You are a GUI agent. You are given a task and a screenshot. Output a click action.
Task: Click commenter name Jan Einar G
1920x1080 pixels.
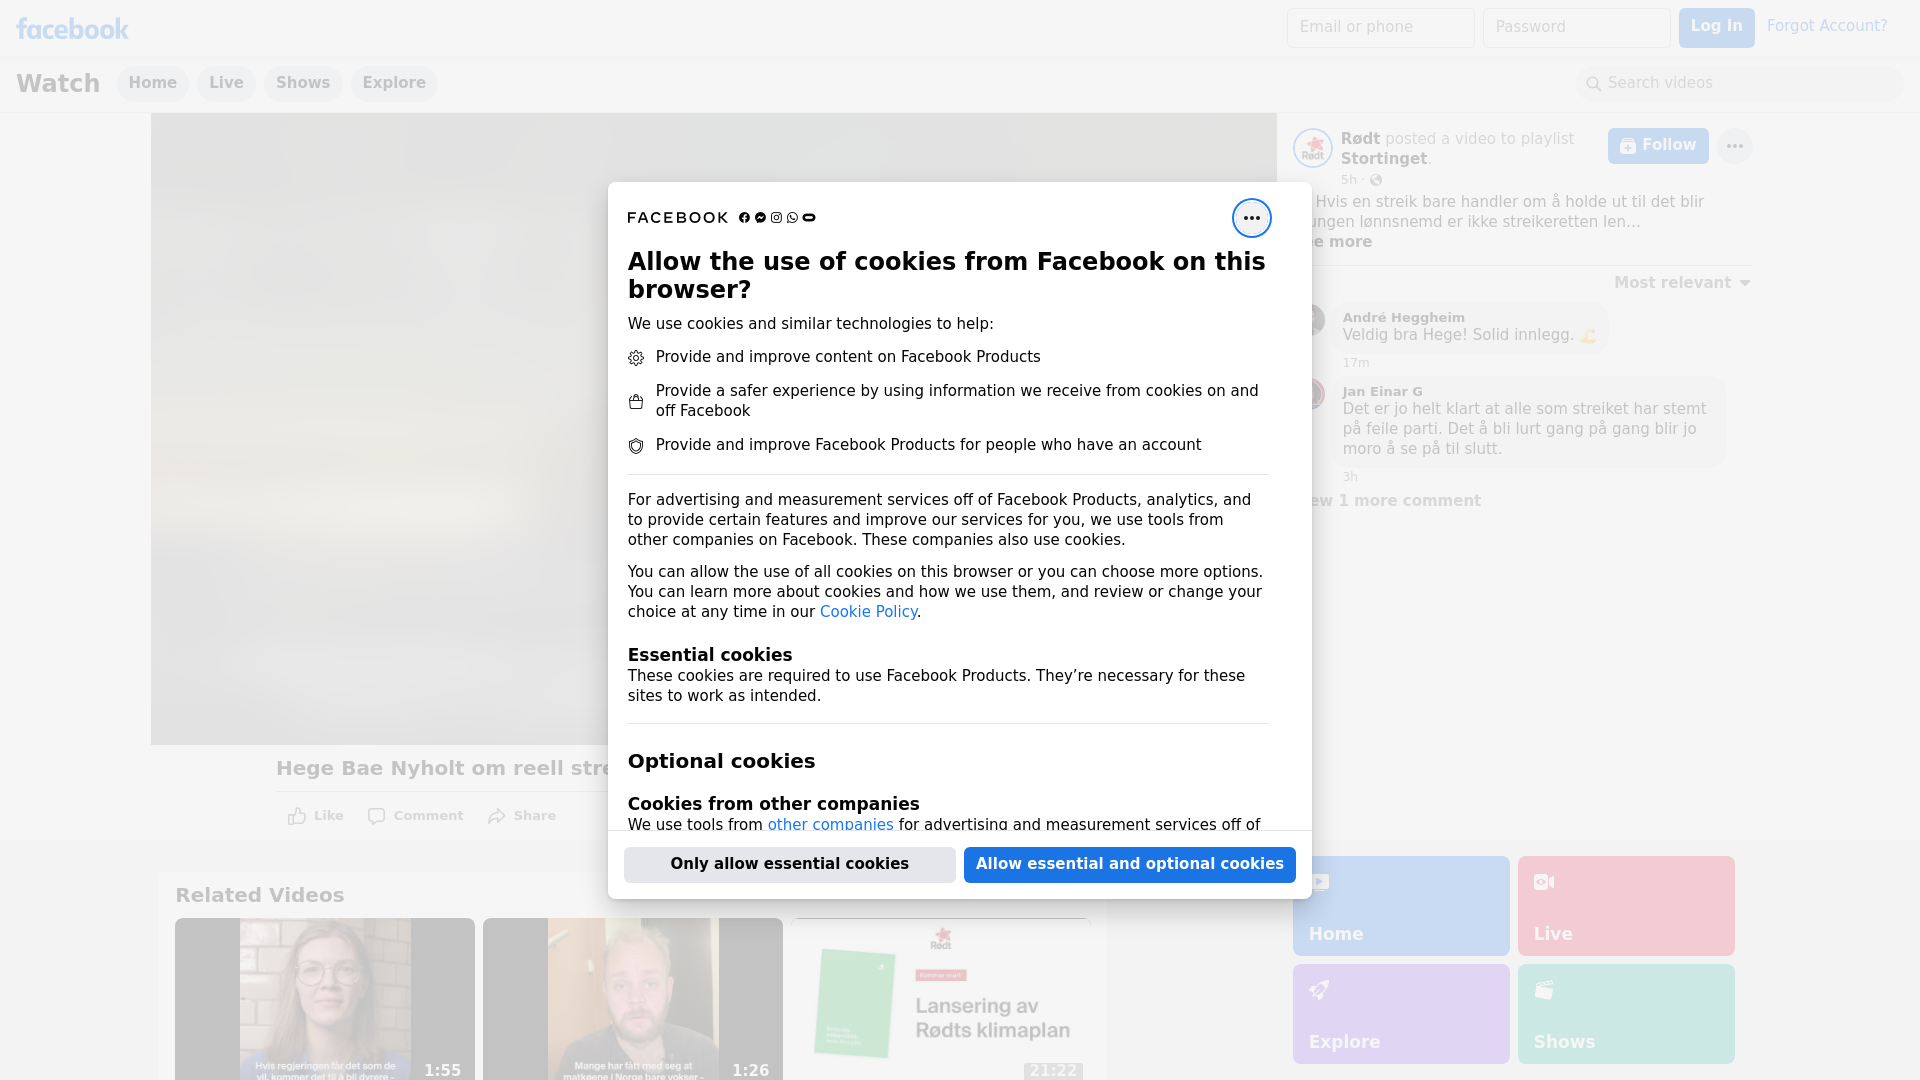click(x=1382, y=392)
